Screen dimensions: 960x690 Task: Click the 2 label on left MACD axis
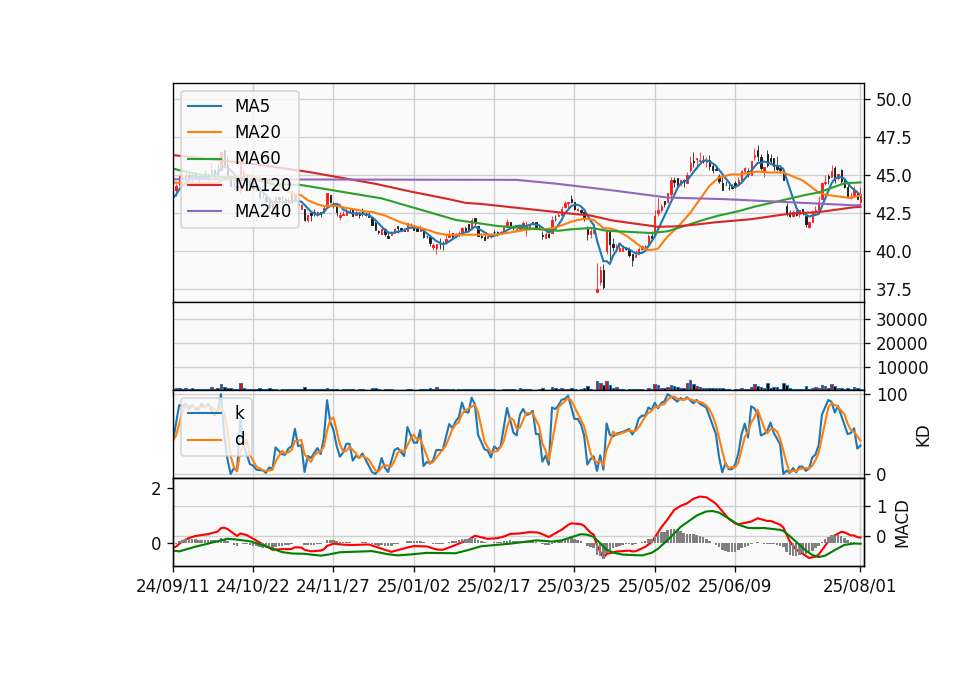157,489
